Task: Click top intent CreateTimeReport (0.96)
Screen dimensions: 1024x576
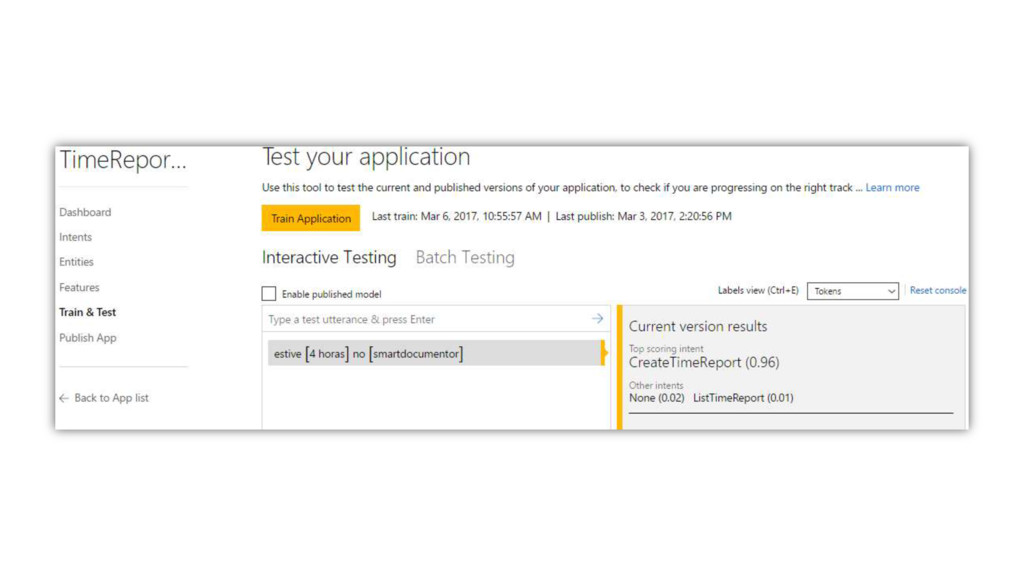Action: 704,362
